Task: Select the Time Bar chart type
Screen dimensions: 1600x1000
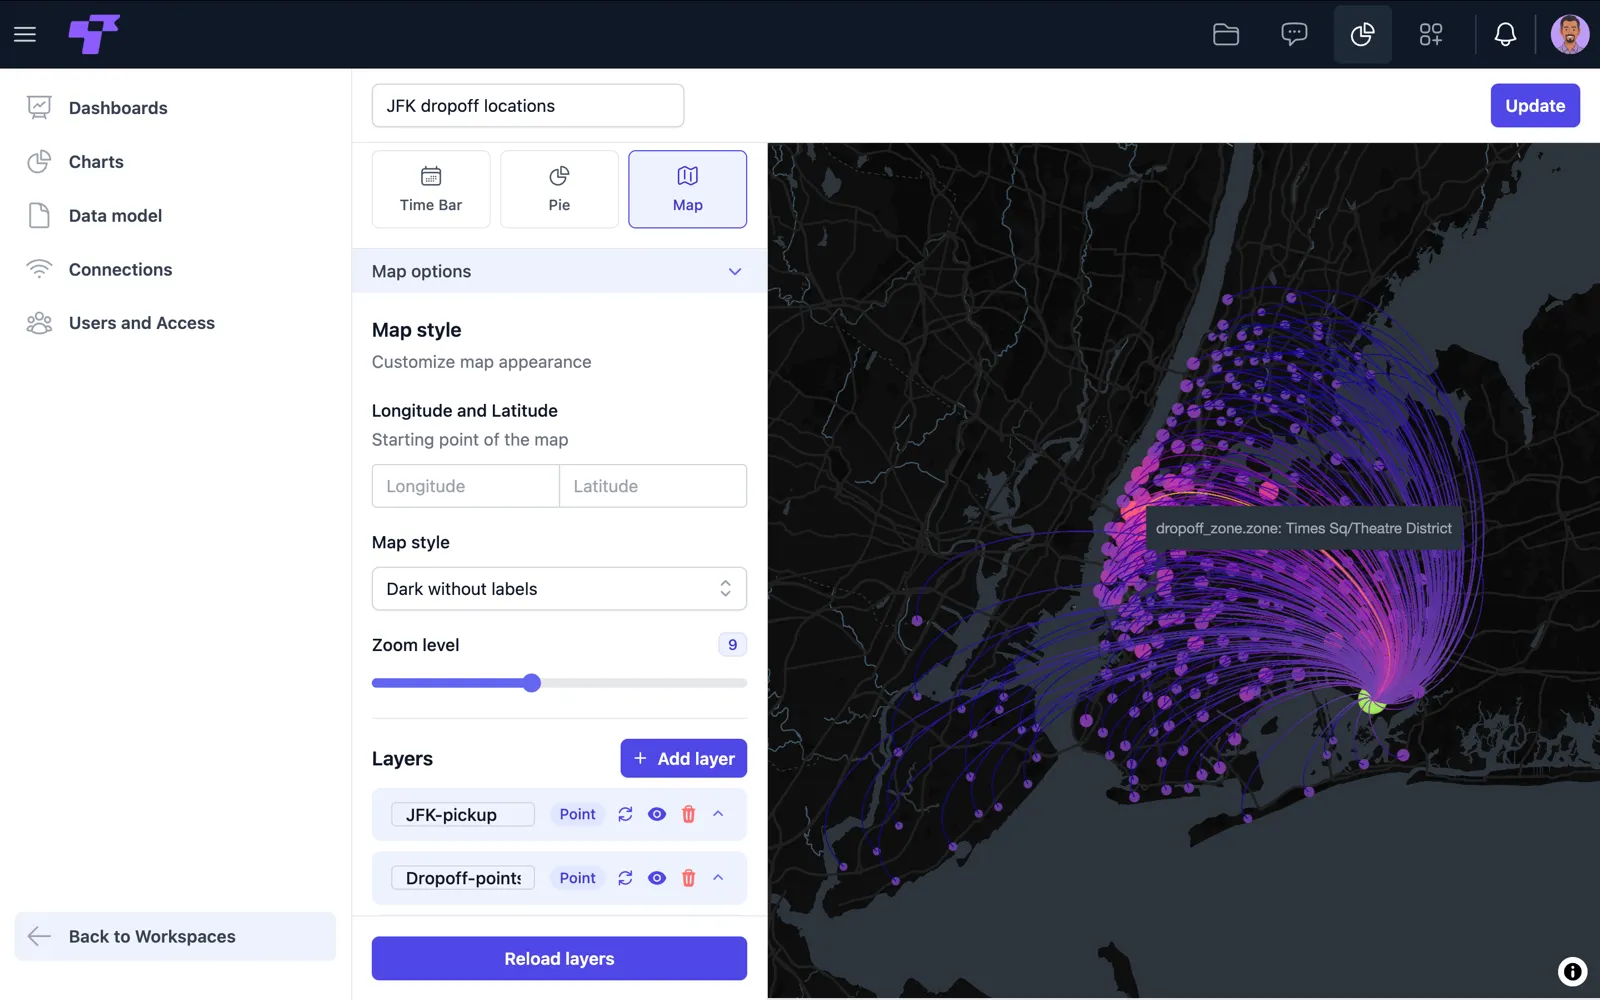Action: pos(431,189)
